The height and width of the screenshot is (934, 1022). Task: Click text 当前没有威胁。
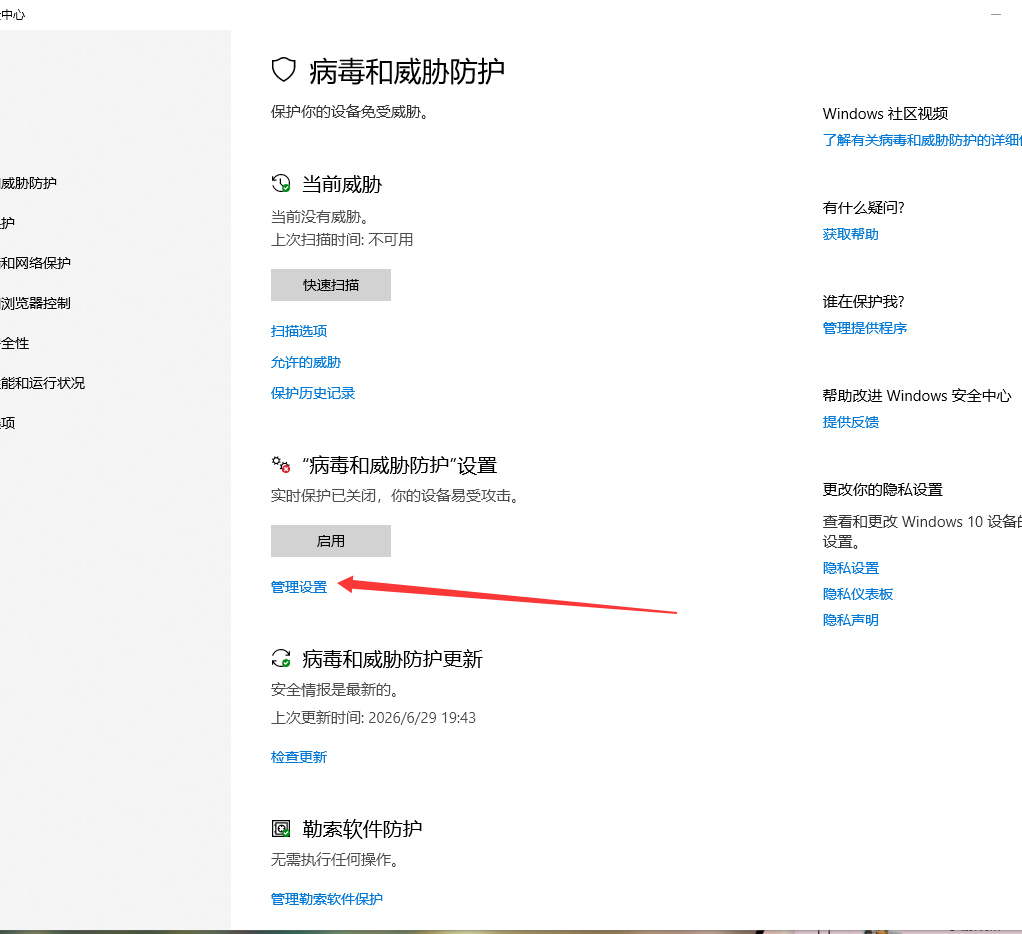[323, 216]
